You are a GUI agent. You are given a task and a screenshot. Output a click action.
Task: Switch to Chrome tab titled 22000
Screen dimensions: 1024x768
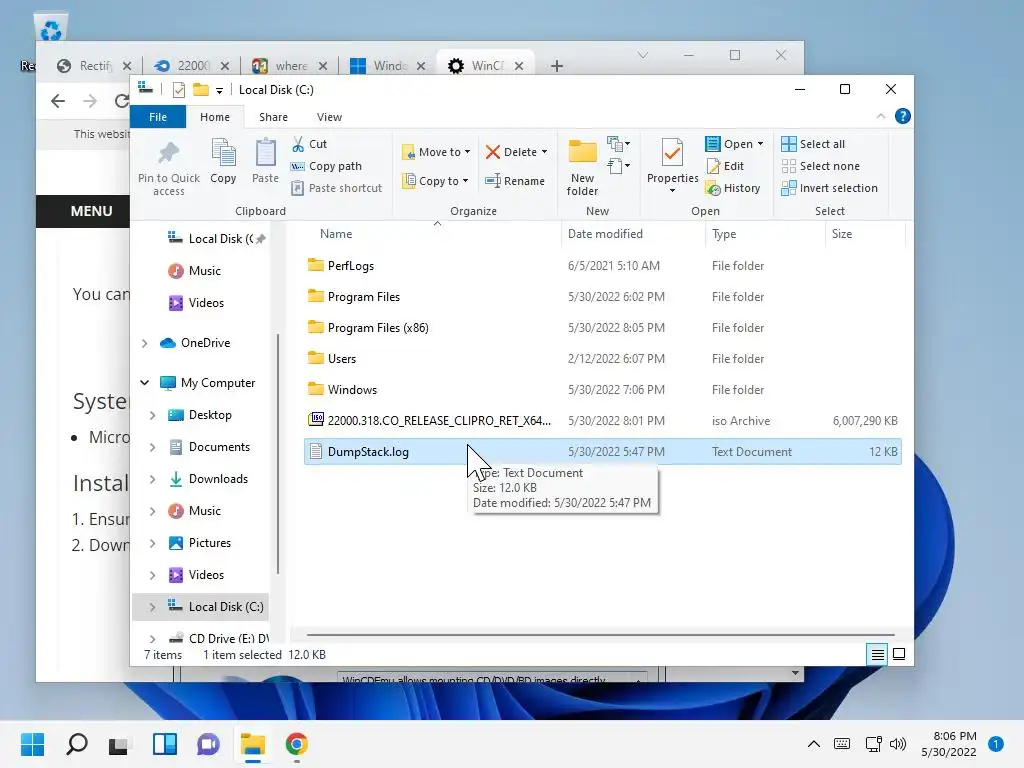point(191,65)
